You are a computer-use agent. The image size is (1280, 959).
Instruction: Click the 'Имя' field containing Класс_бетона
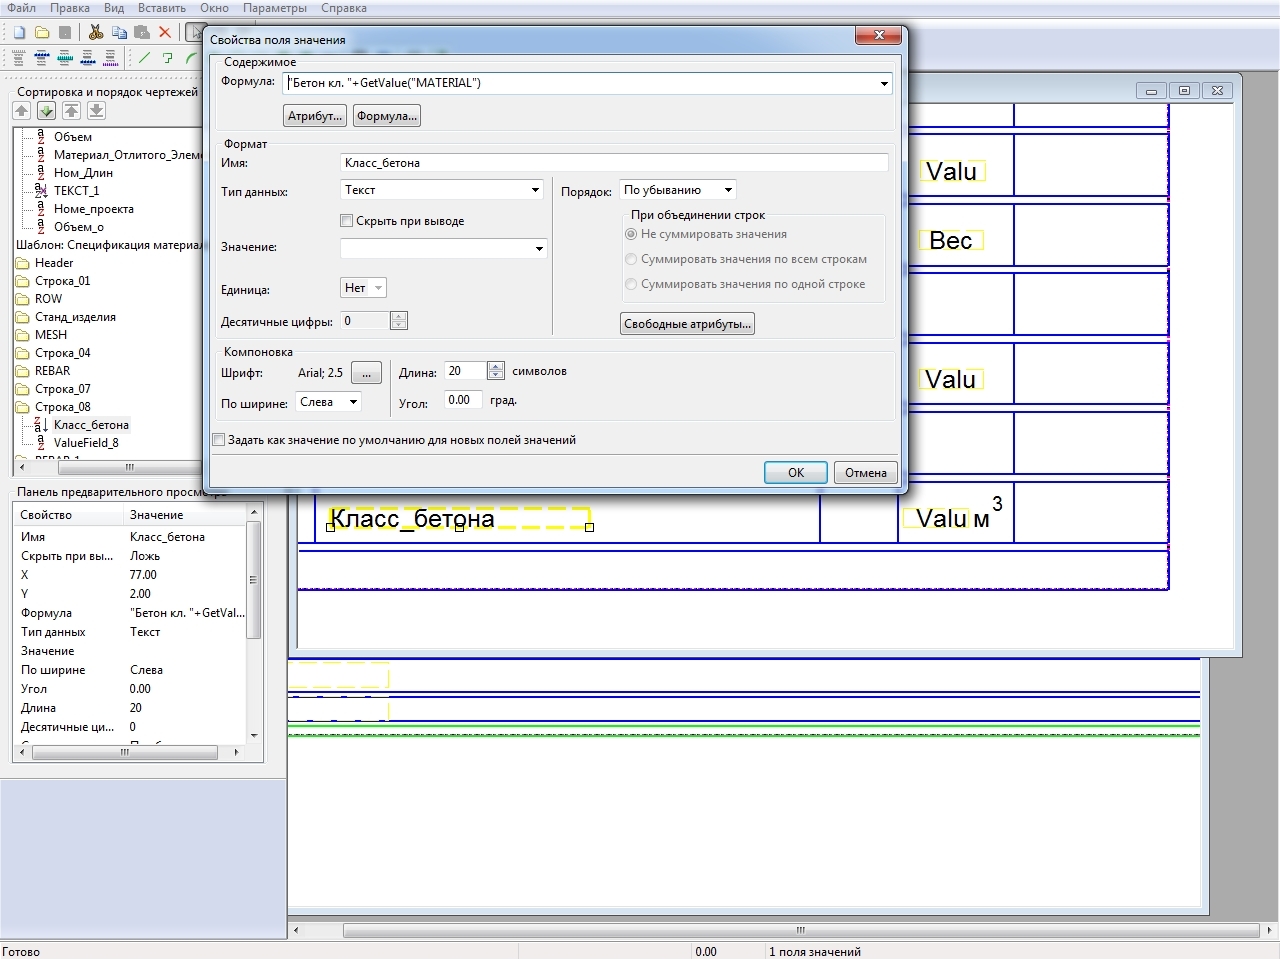pos(614,163)
